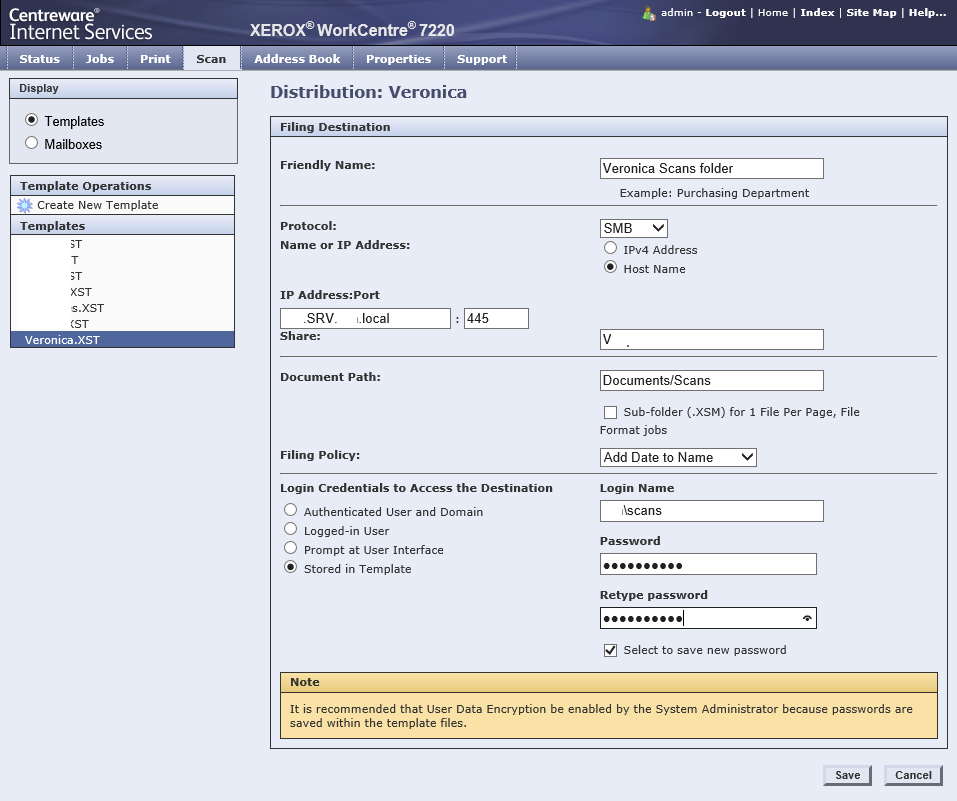
Task: Log out using the Logout link
Action: [724, 13]
